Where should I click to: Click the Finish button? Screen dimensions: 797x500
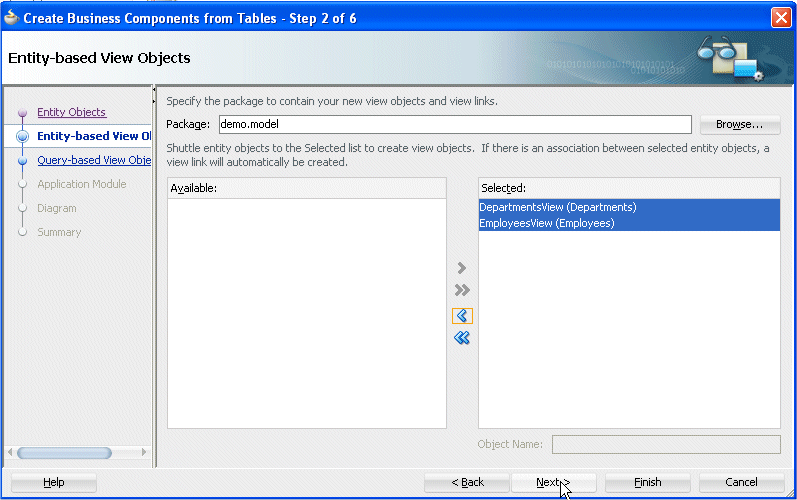[x=648, y=482]
